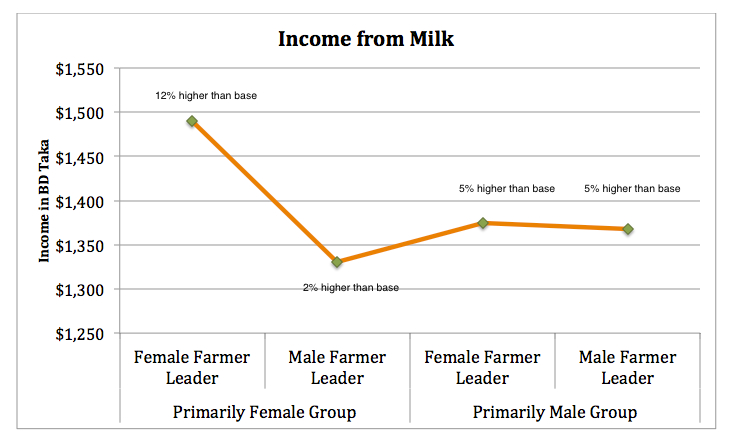Click Female Farmer Leader under Male Group

[x=482, y=367]
